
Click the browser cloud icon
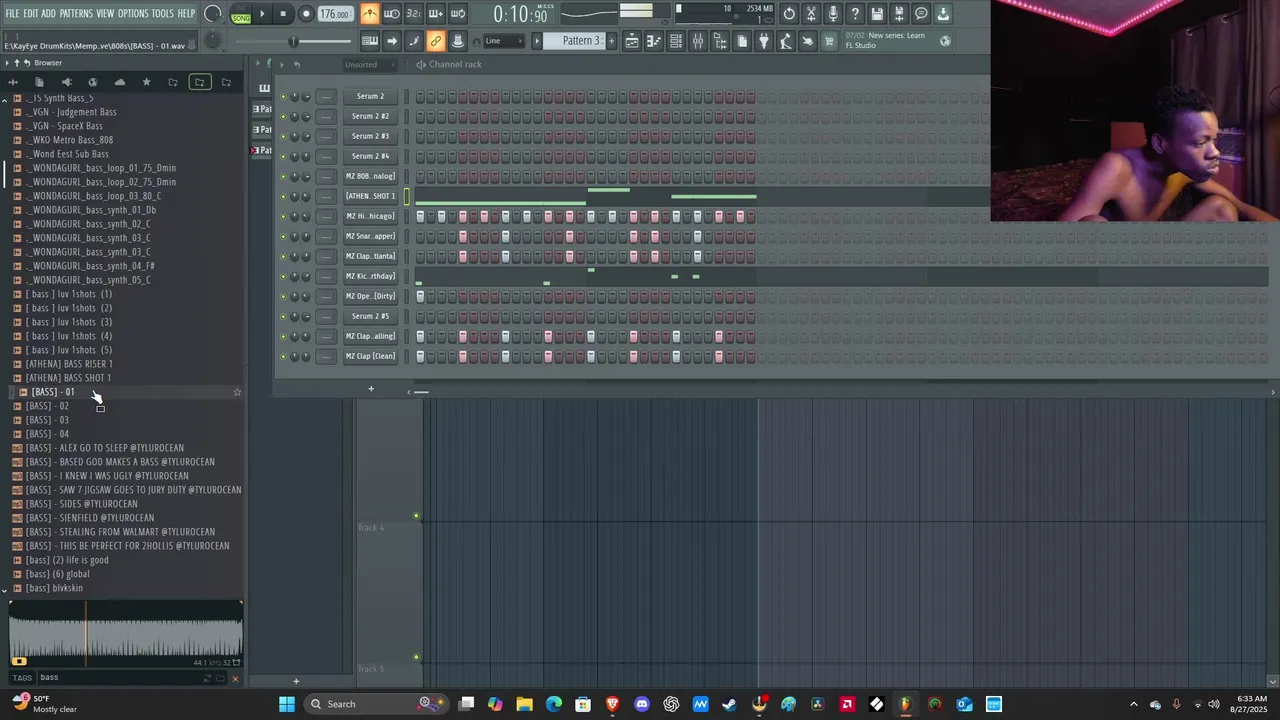pos(120,82)
